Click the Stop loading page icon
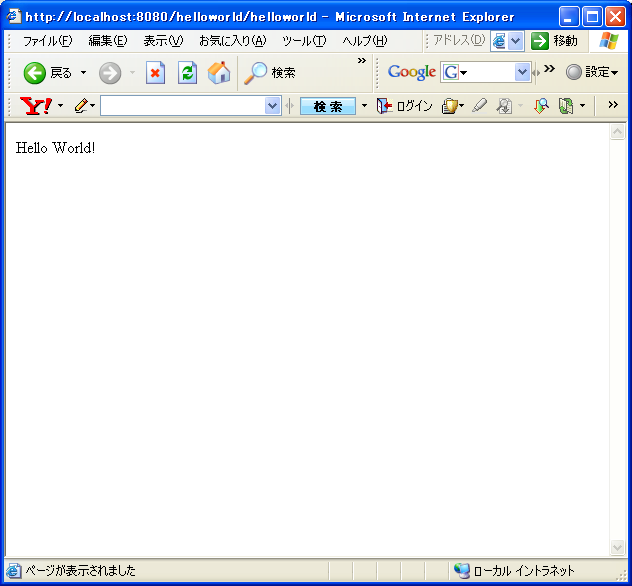The height and width of the screenshot is (586, 632). click(155, 73)
